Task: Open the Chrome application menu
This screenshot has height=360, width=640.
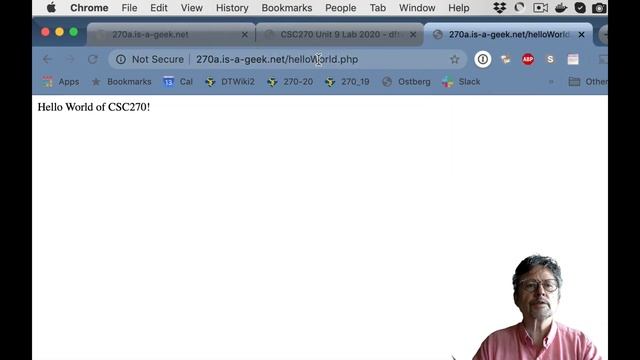Action: click(x=89, y=8)
